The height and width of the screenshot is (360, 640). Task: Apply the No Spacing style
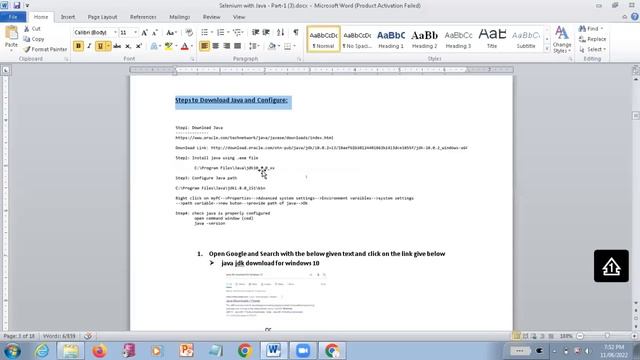coord(357,39)
